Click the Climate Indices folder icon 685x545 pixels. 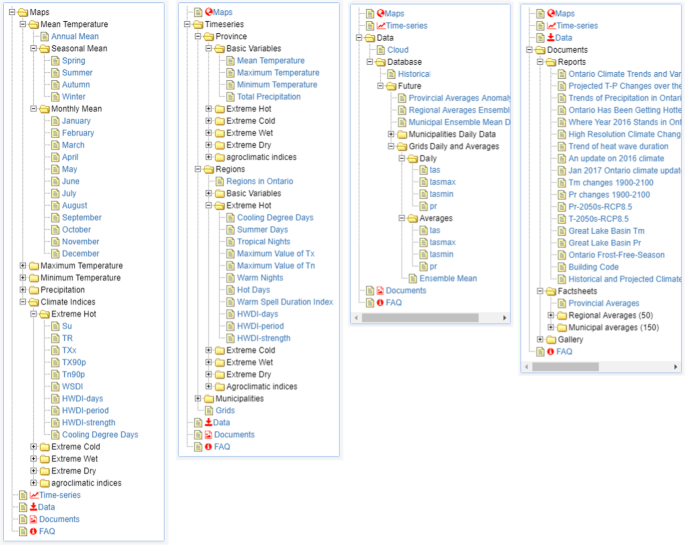34,302
